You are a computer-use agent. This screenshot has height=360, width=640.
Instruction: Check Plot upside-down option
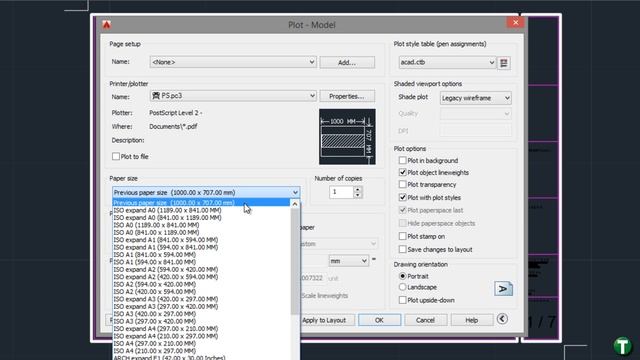(402, 300)
